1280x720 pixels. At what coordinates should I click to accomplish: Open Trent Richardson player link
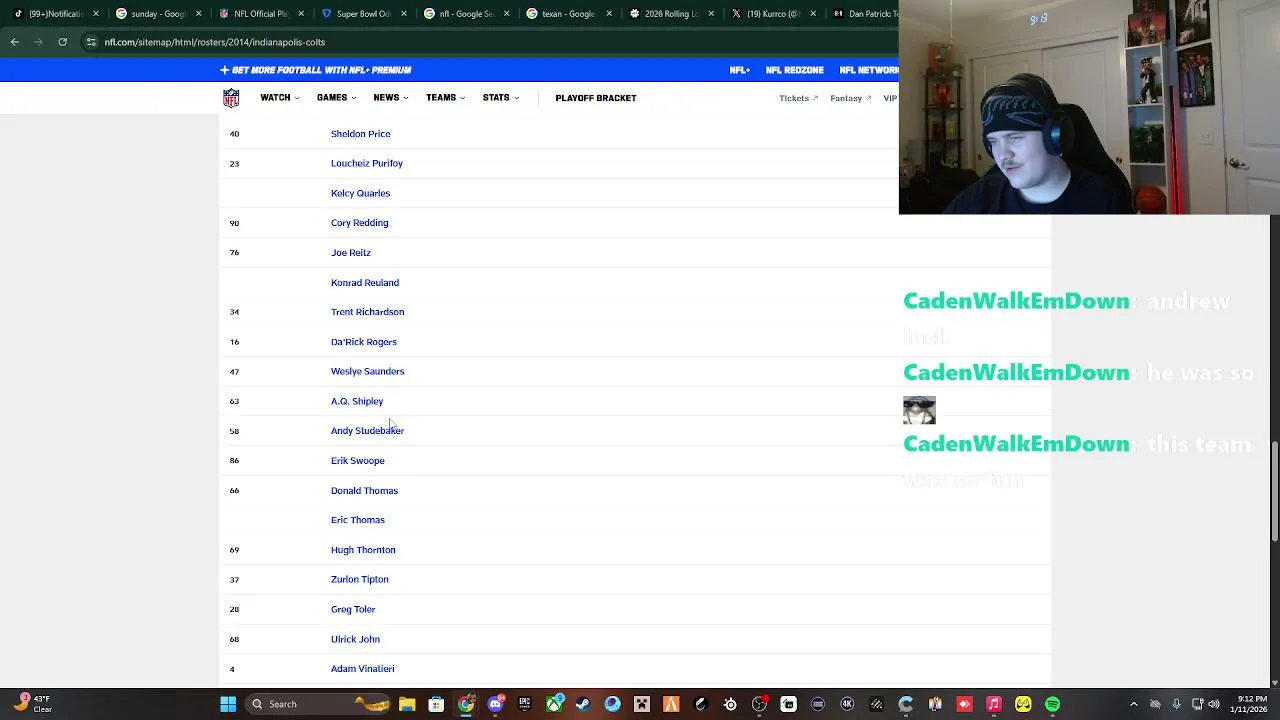coord(367,312)
